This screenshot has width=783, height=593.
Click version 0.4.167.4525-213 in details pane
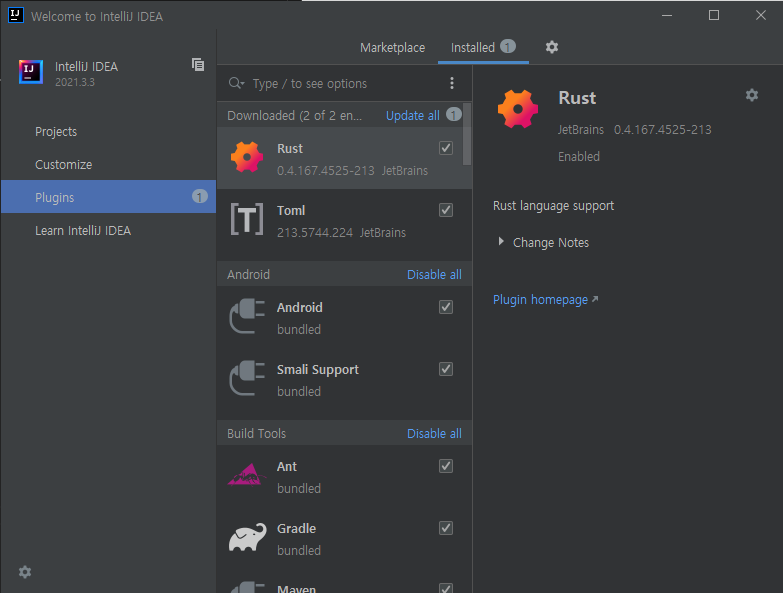pyautogui.click(x=662, y=130)
